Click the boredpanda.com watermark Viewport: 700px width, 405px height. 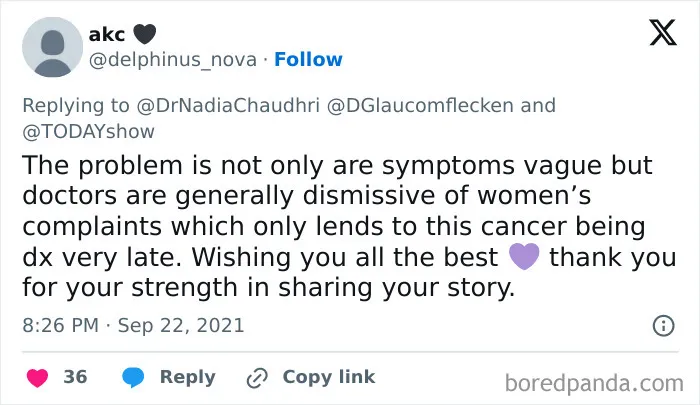coord(594,383)
